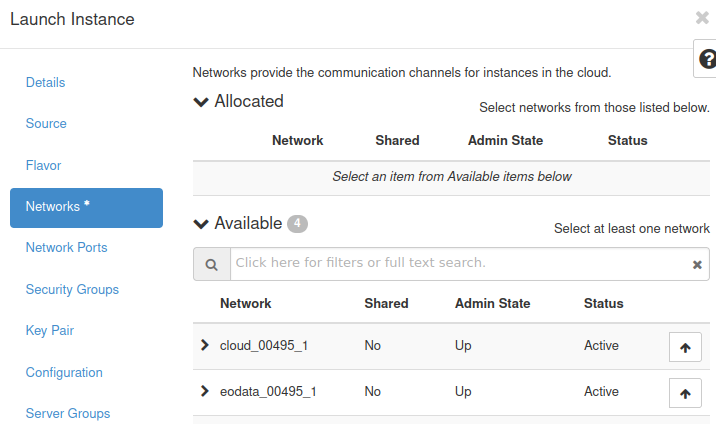
Task: Switch to the Configuration step
Action: (64, 372)
